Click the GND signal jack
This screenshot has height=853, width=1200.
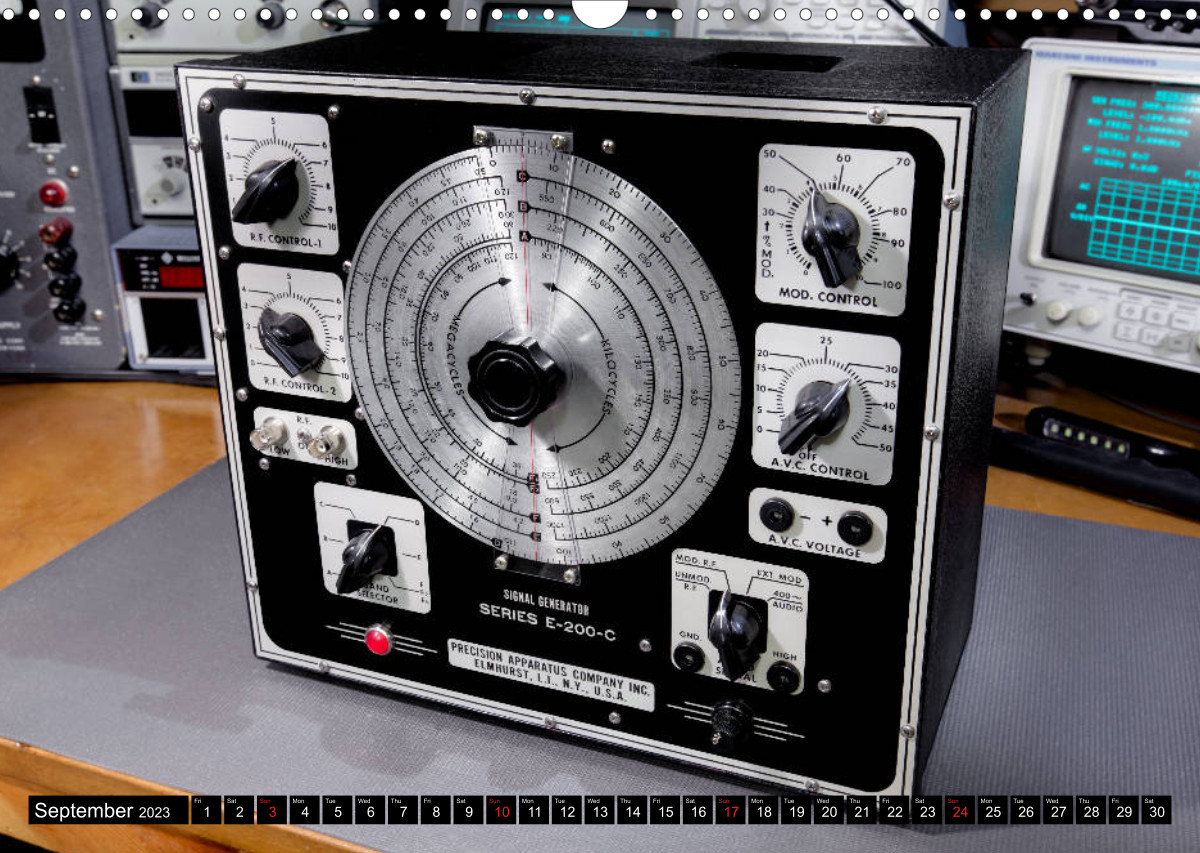coord(689,658)
